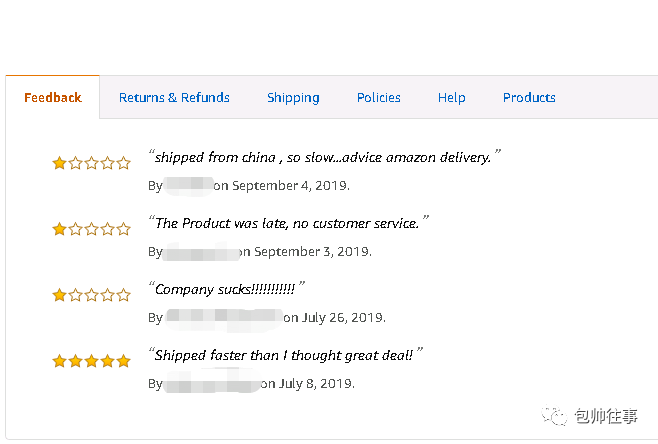Switch to Returns & Refunds tab
The height and width of the screenshot is (444, 658).
click(174, 97)
